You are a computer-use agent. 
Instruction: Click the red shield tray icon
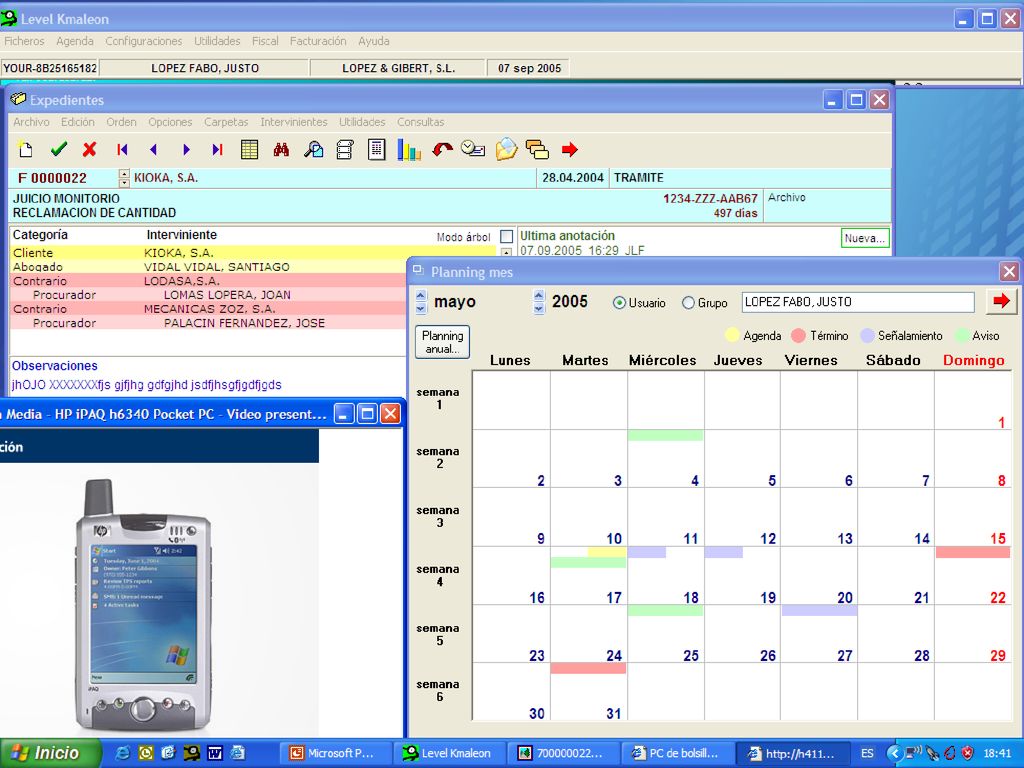[x=968, y=753]
